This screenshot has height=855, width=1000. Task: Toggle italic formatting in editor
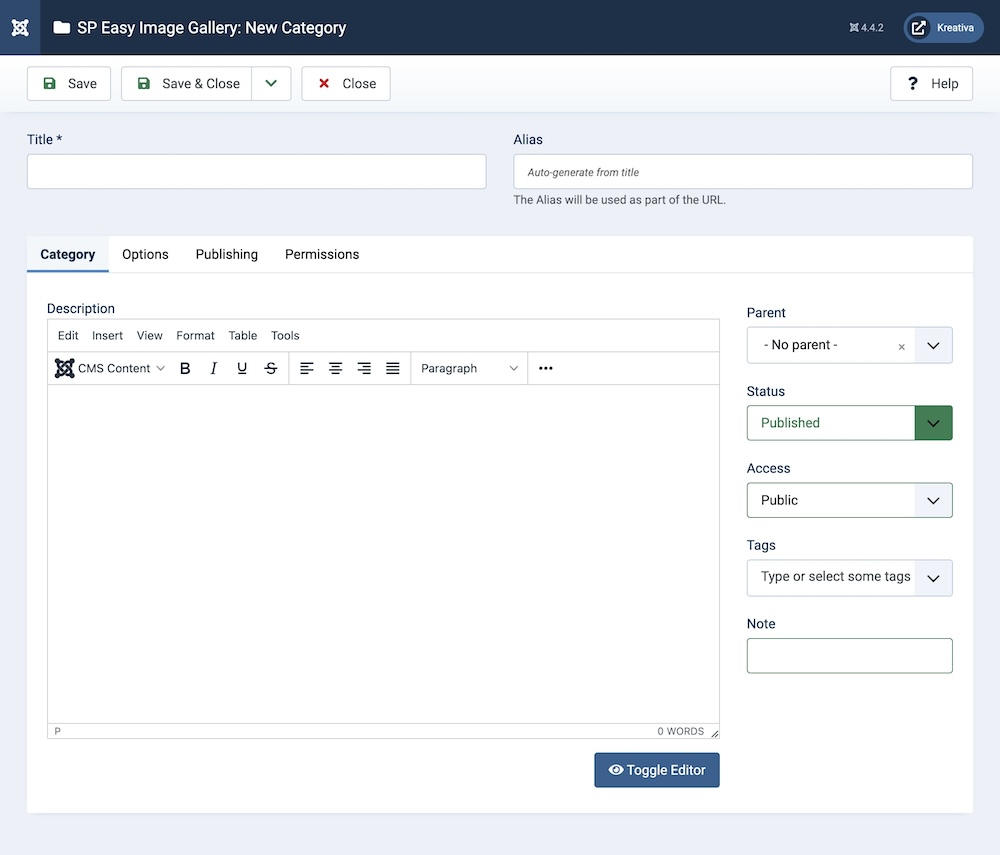tap(213, 368)
